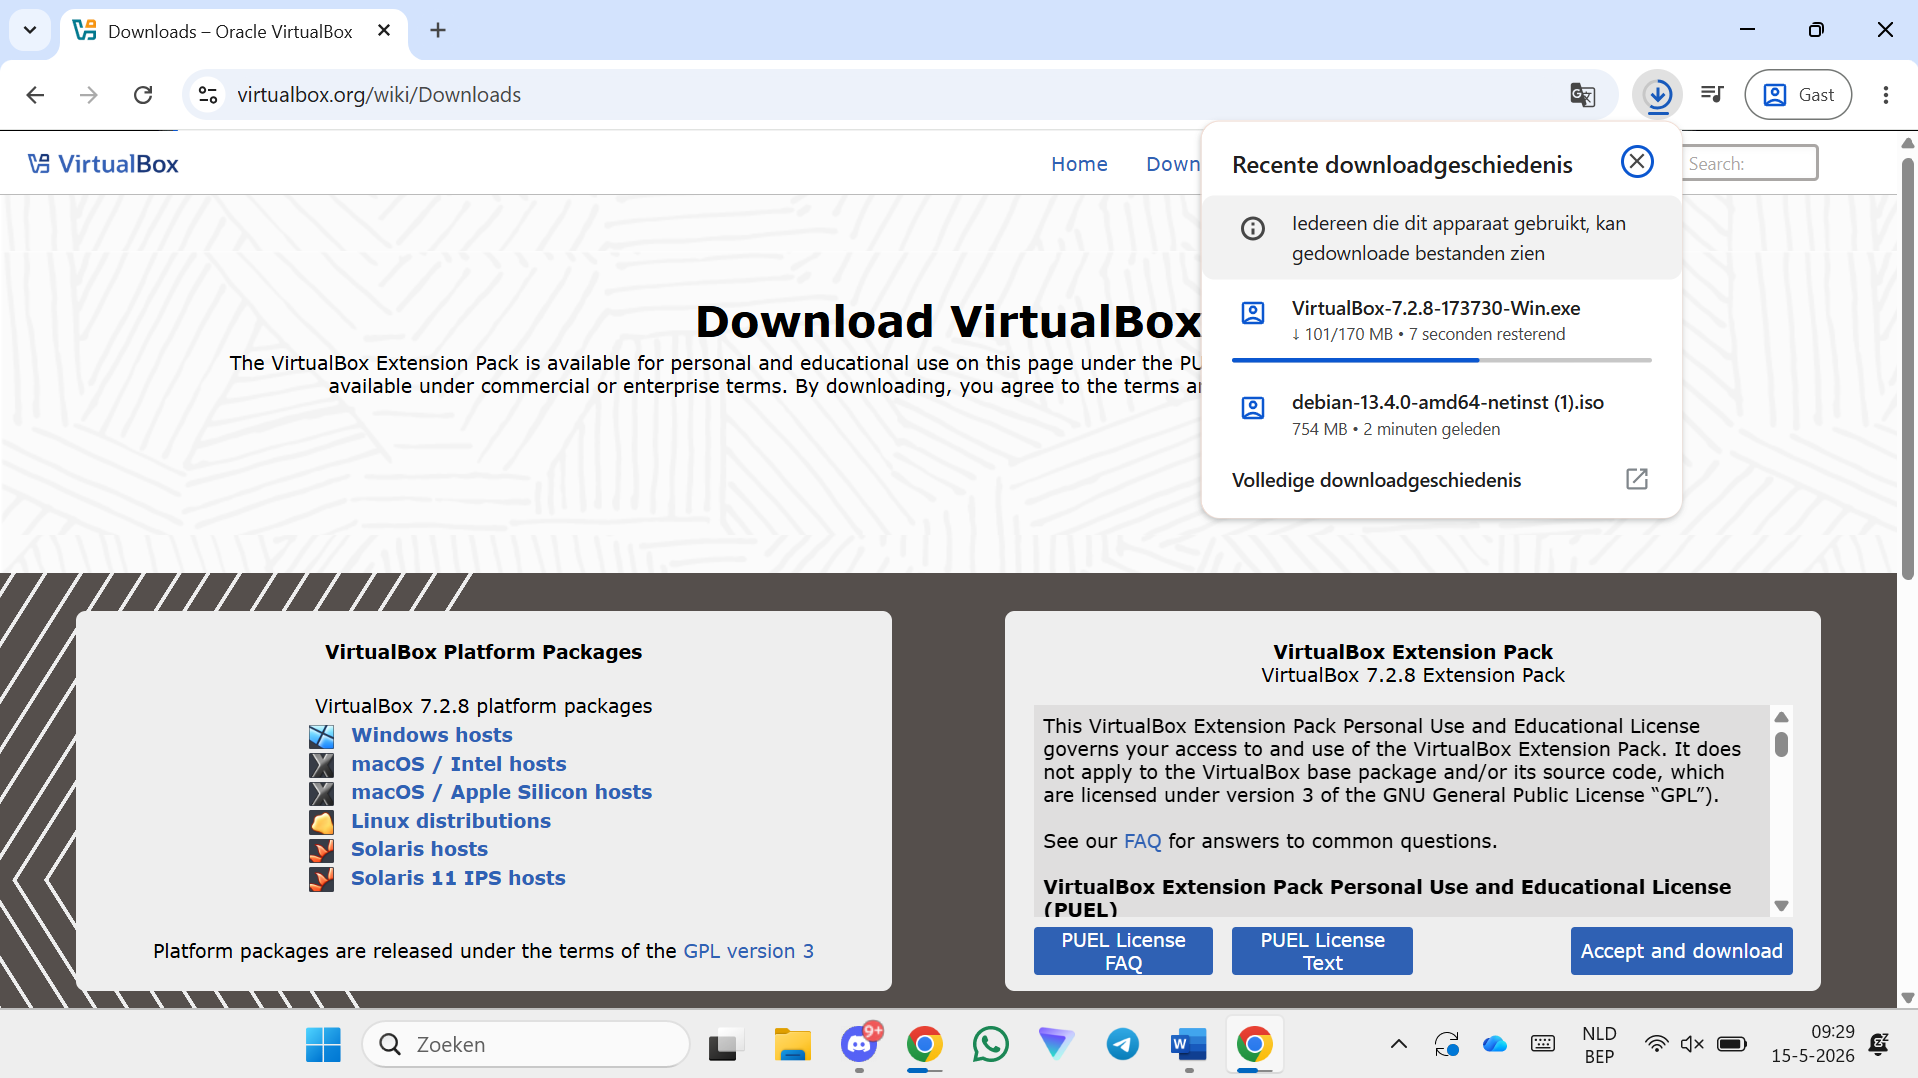This screenshot has height=1078, width=1918.
Task: Click the license box scroll down arrow
Action: click(x=1781, y=906)
